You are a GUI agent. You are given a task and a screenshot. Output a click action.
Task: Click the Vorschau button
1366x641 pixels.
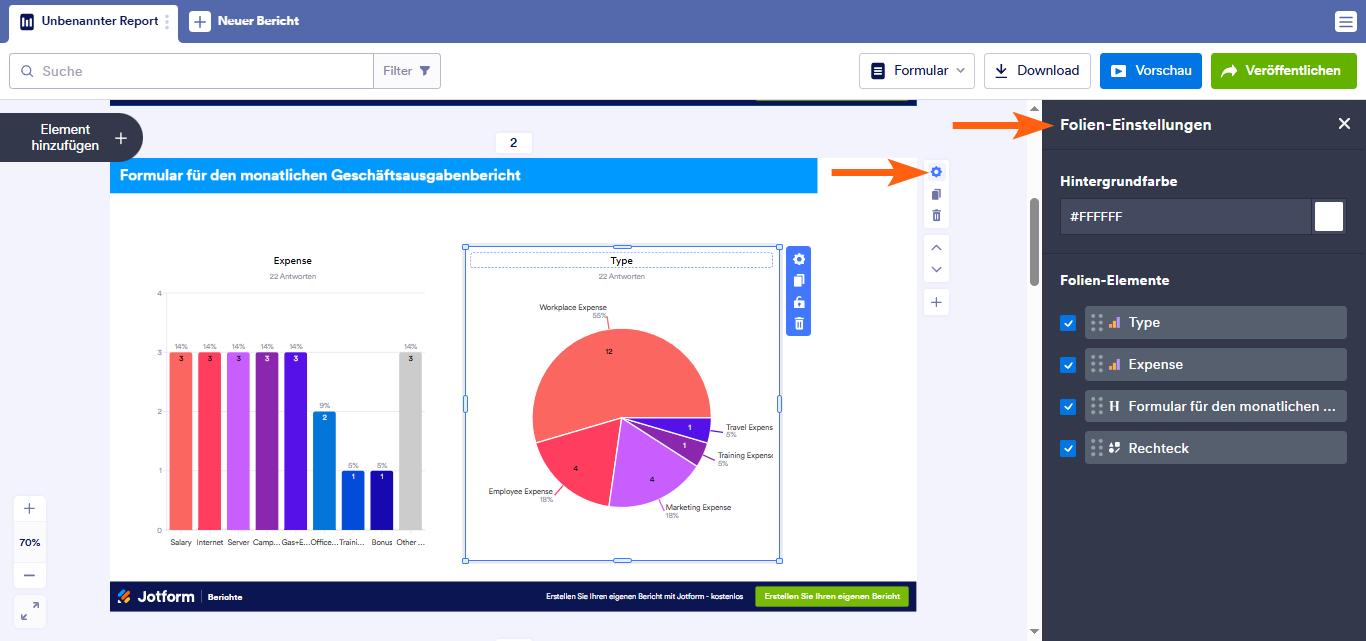click(x=1150, y=71)
